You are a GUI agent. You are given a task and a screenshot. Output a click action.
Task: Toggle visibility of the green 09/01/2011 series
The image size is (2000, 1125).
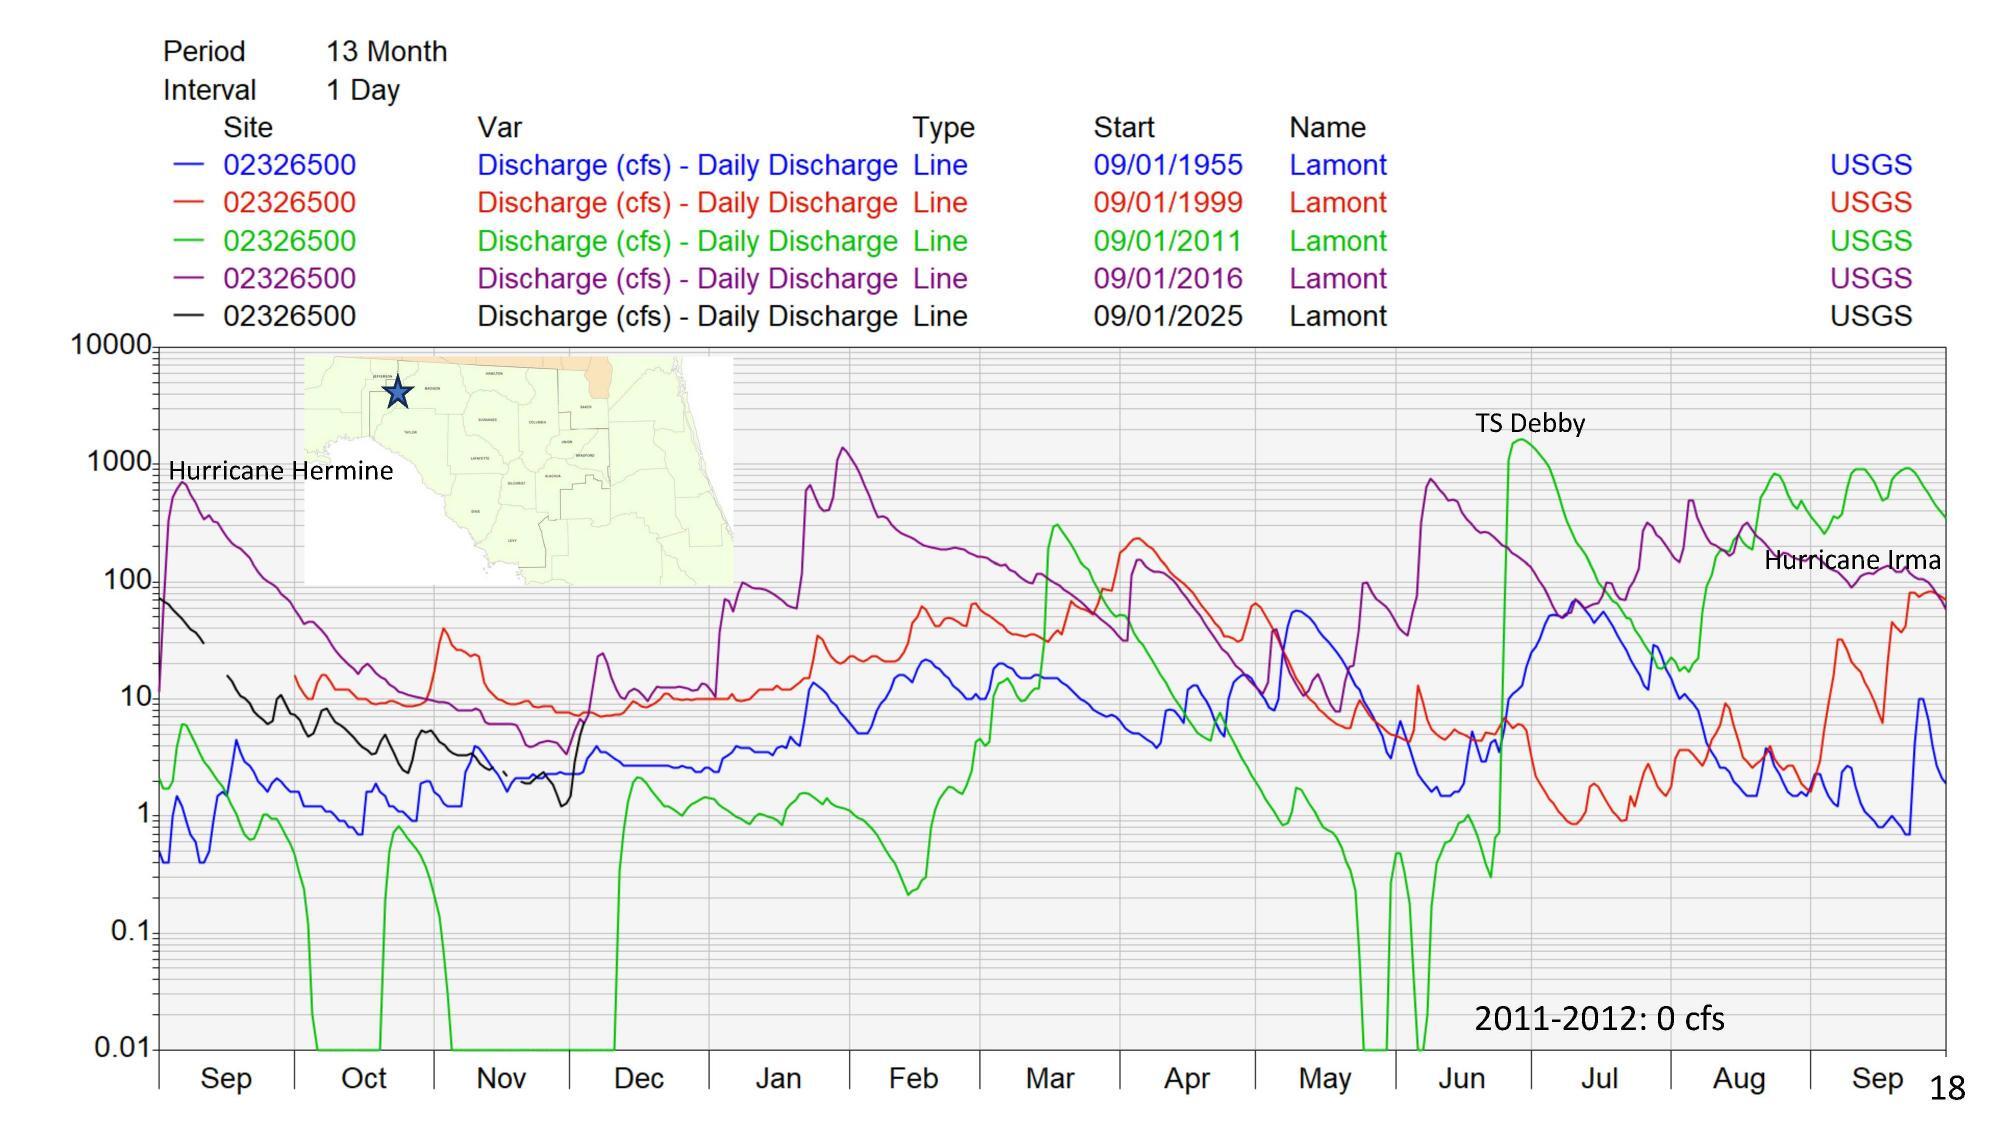[288, 240]
